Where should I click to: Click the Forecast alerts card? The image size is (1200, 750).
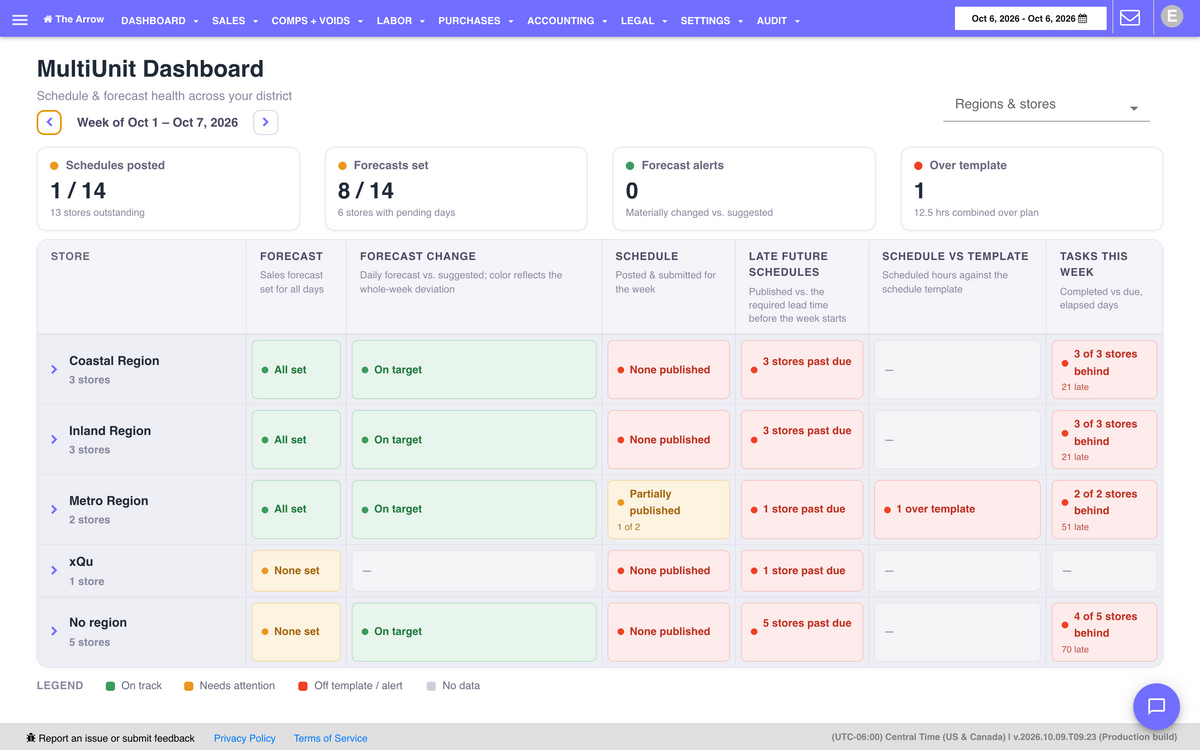click(x=744, y=189)
